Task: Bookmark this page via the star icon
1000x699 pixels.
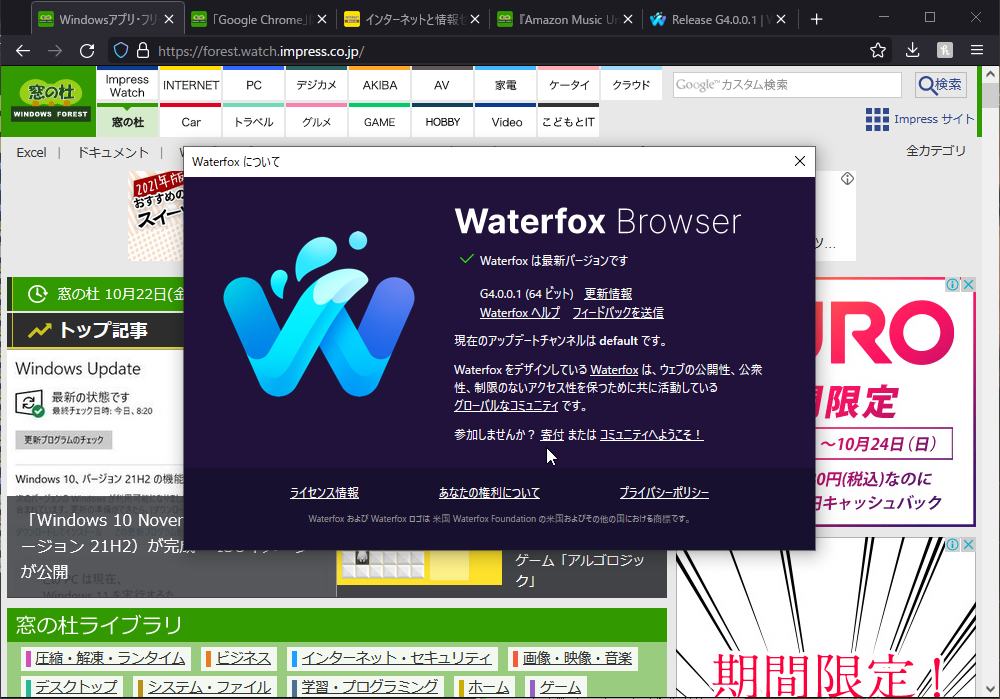Action: (877, 49)
